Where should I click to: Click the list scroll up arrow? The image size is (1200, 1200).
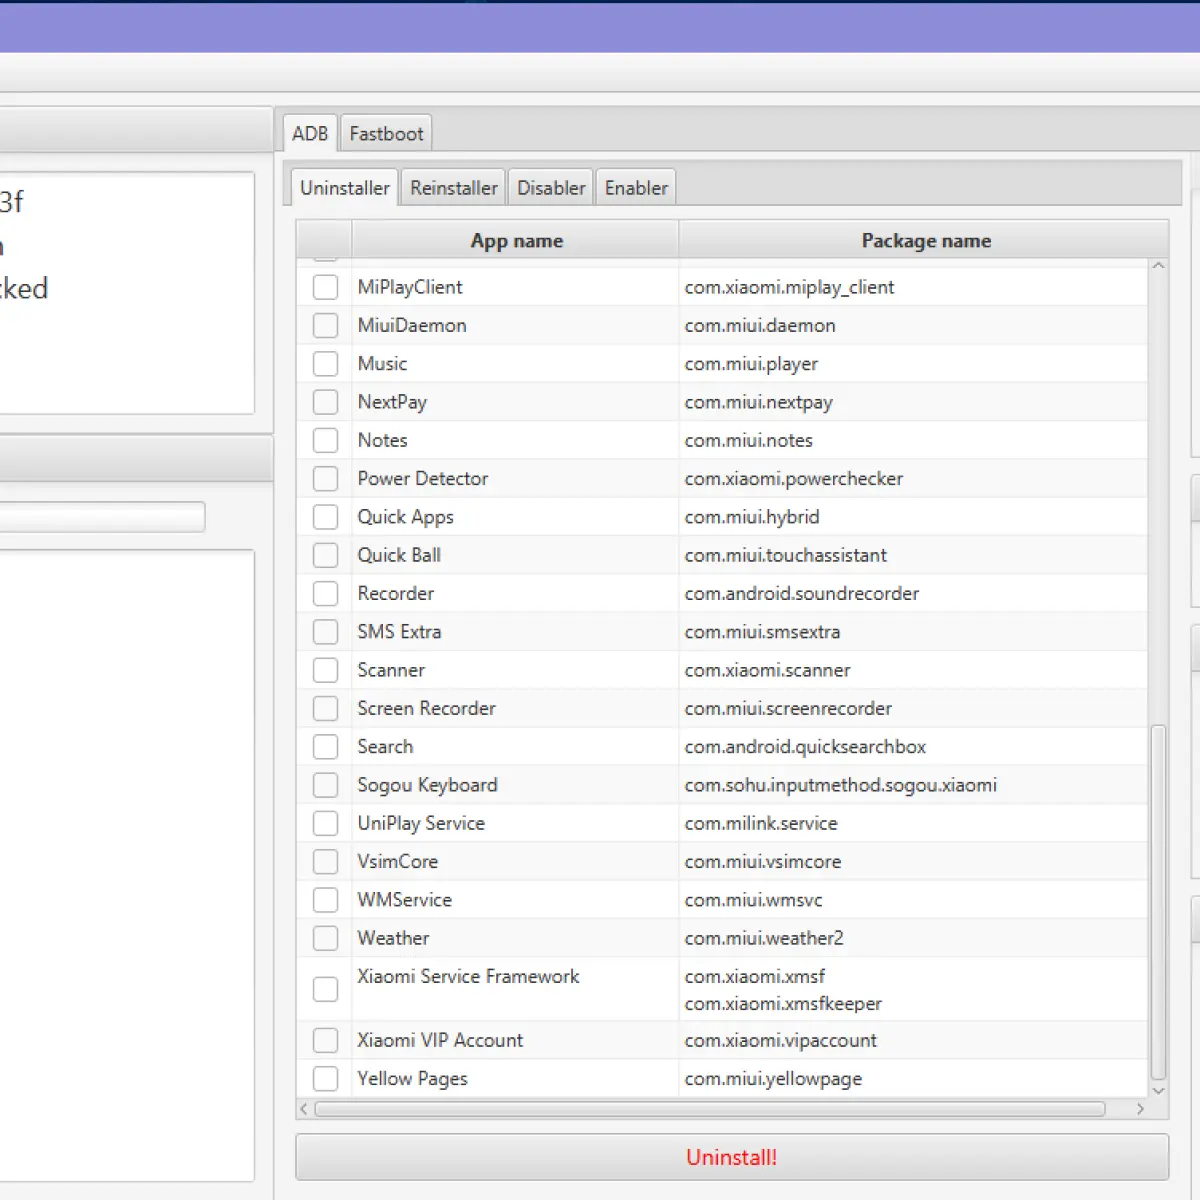(x=1158, y=266)
